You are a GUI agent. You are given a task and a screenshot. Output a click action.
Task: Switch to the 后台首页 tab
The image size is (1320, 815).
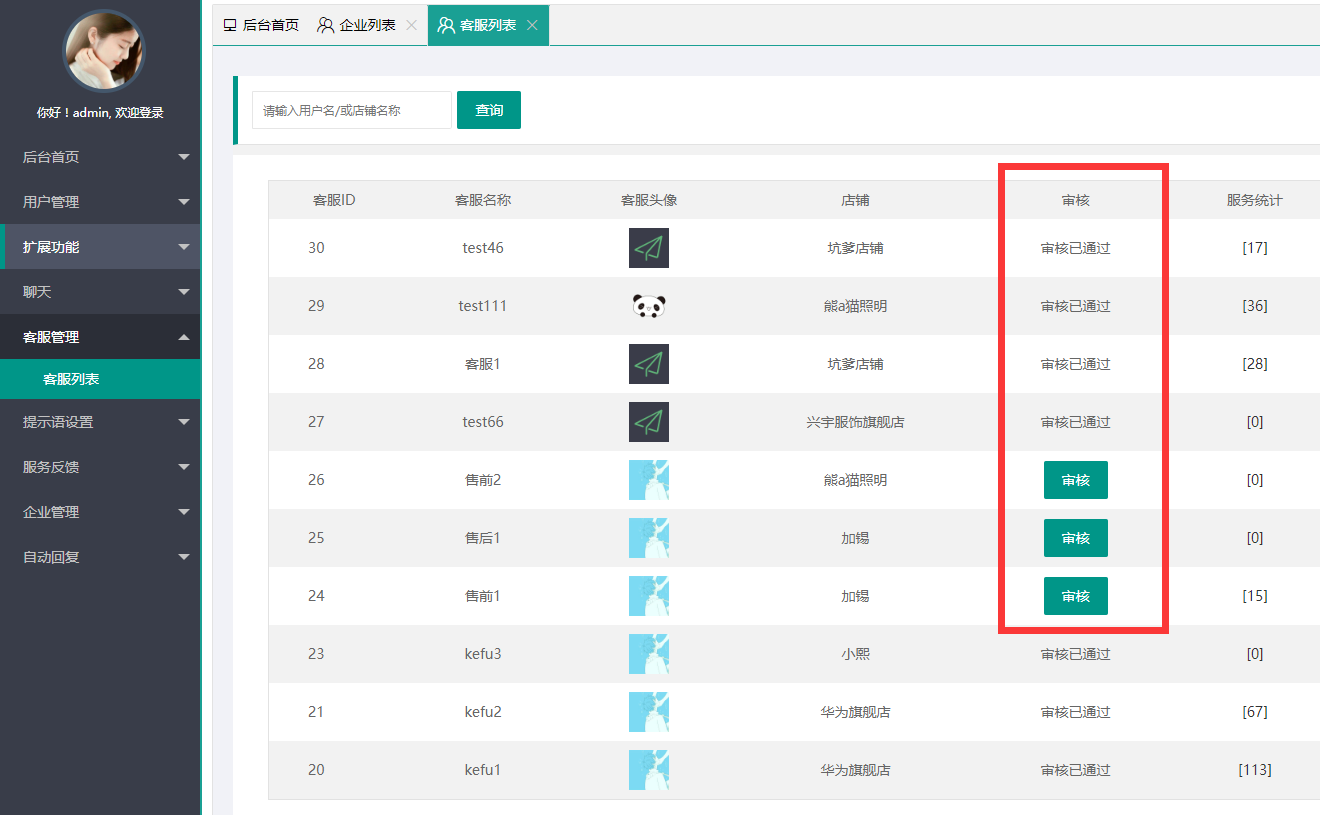tap(261, 25)
